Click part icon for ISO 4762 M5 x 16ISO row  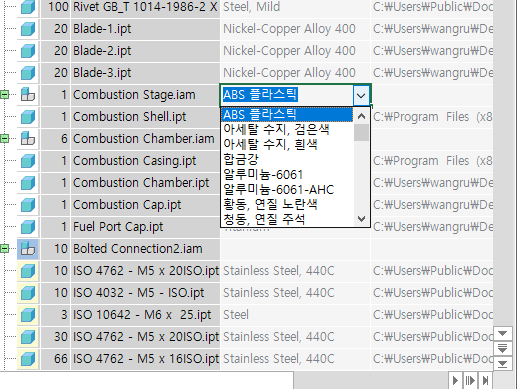click(x=28, y=359)
